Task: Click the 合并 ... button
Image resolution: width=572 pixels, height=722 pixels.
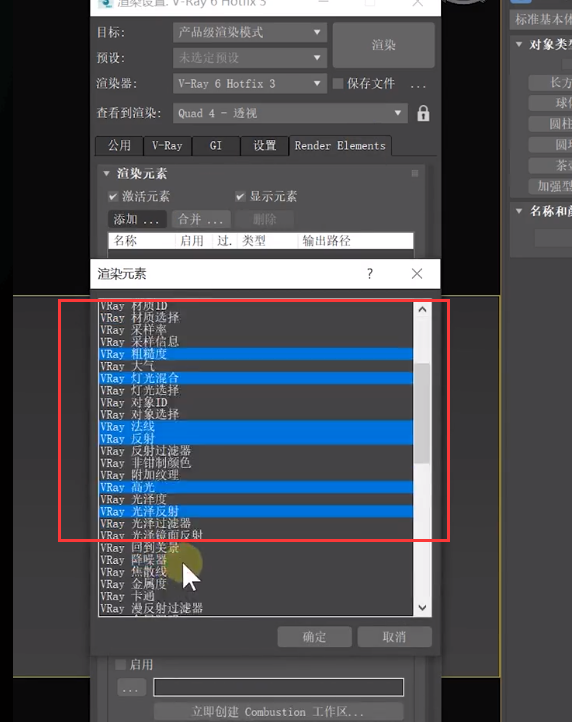Action: 201,220
